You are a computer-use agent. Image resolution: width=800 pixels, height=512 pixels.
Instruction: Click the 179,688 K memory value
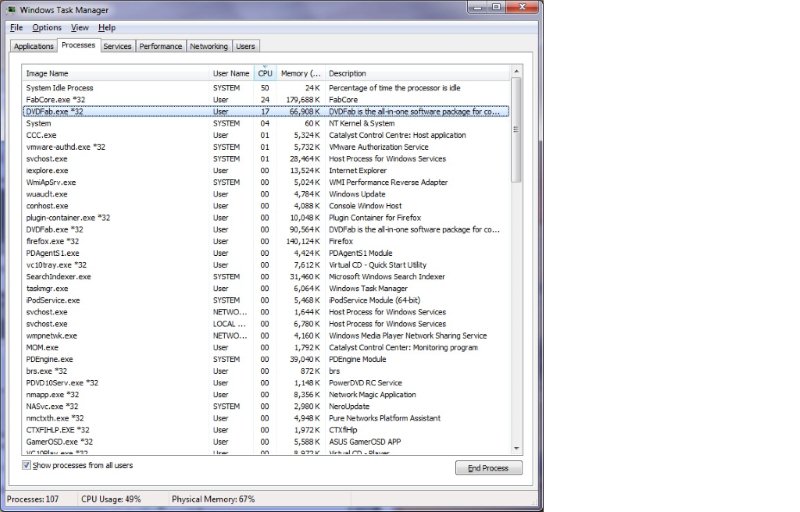(303, 99)
